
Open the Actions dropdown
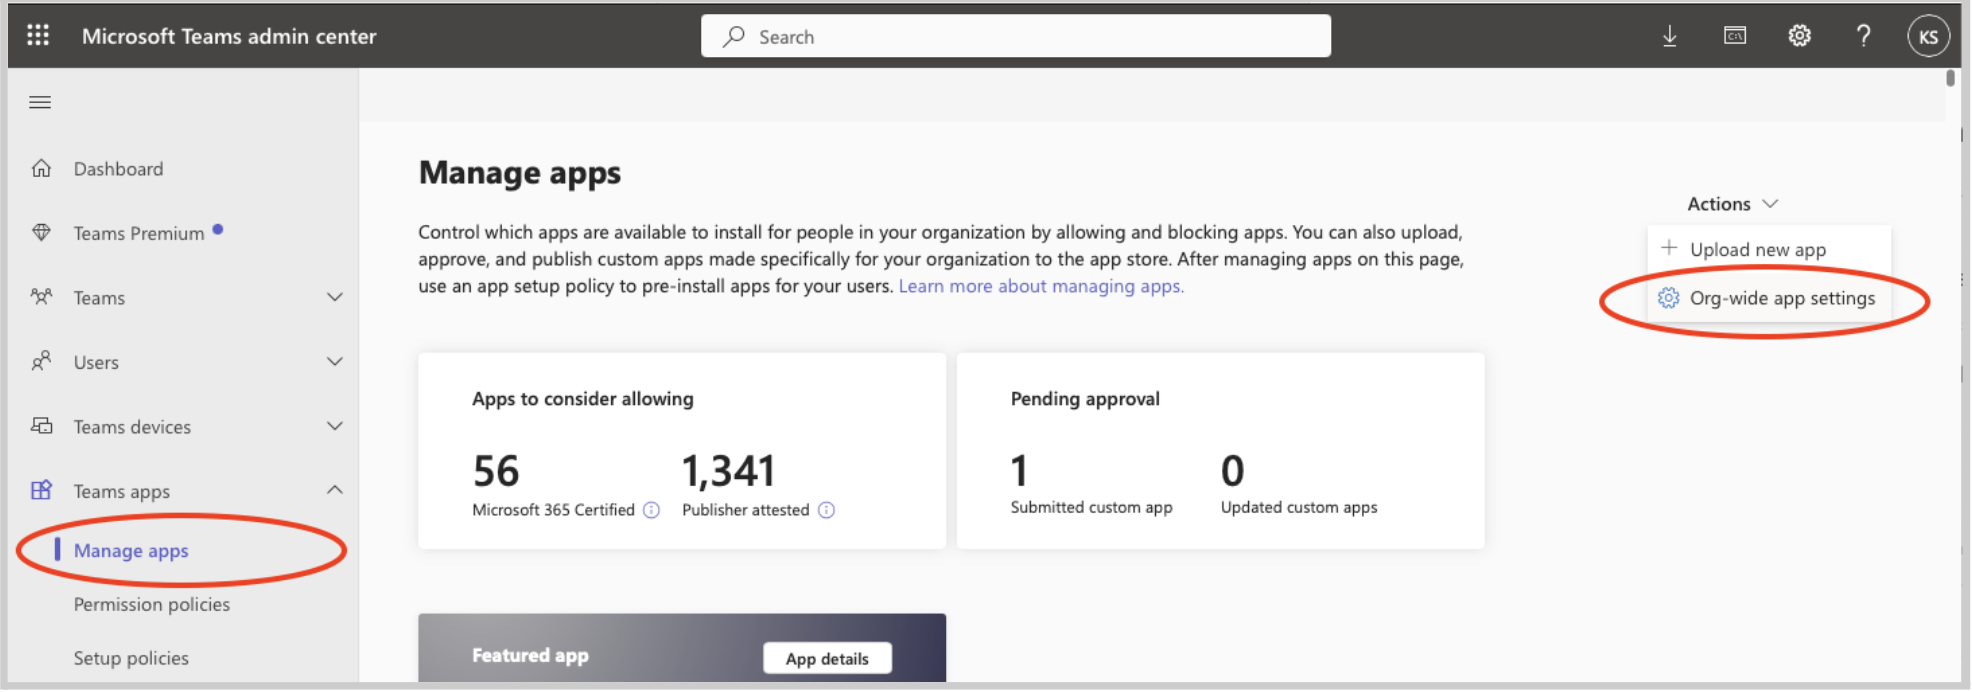[x=1733, y=204]
